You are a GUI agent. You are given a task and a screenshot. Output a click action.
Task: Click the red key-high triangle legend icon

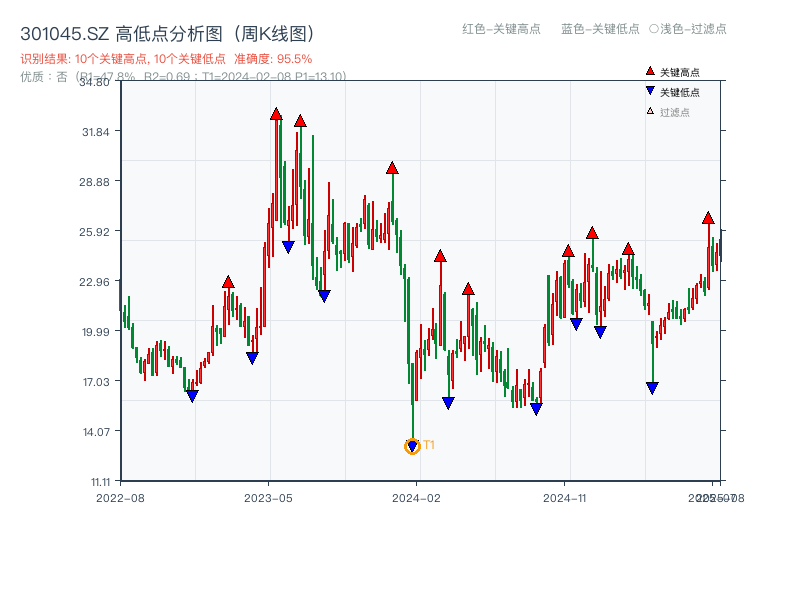(648, 70)
